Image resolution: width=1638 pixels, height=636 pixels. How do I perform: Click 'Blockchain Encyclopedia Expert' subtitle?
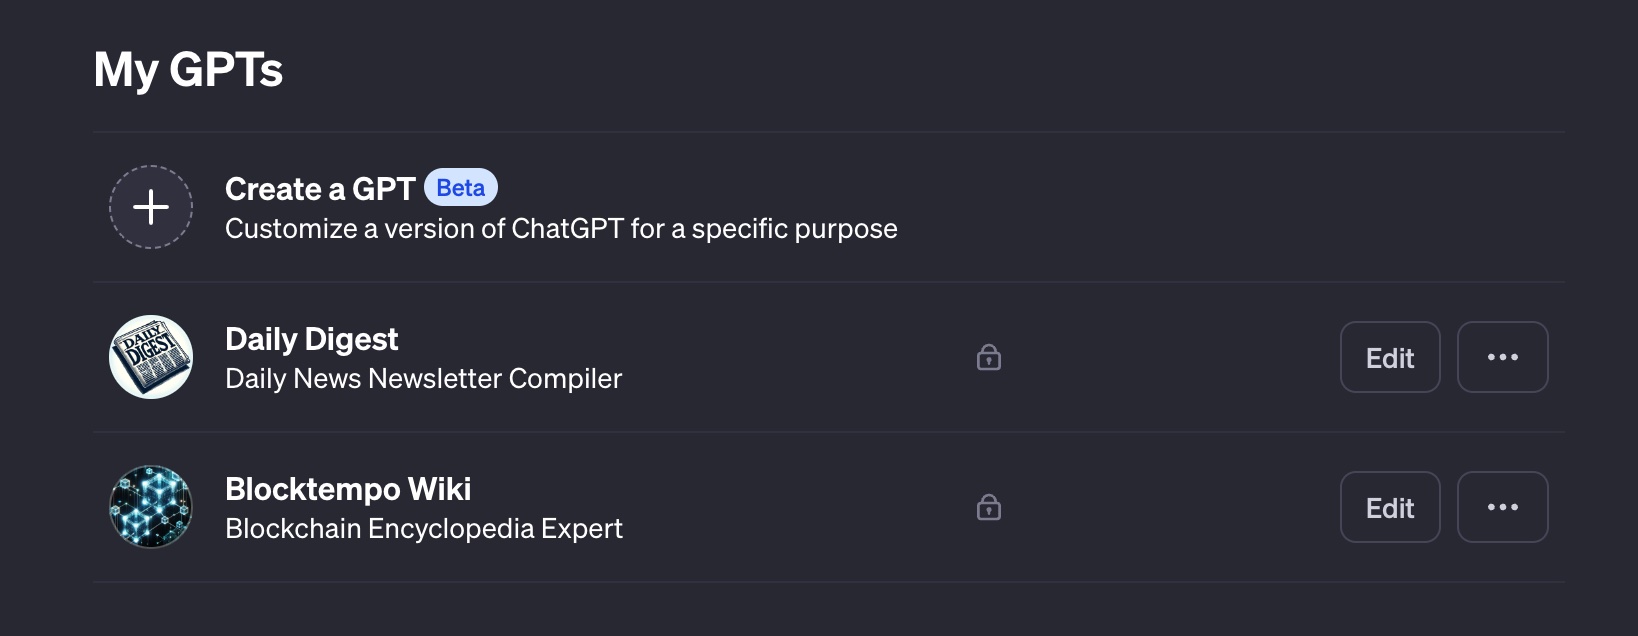[423, 529]
